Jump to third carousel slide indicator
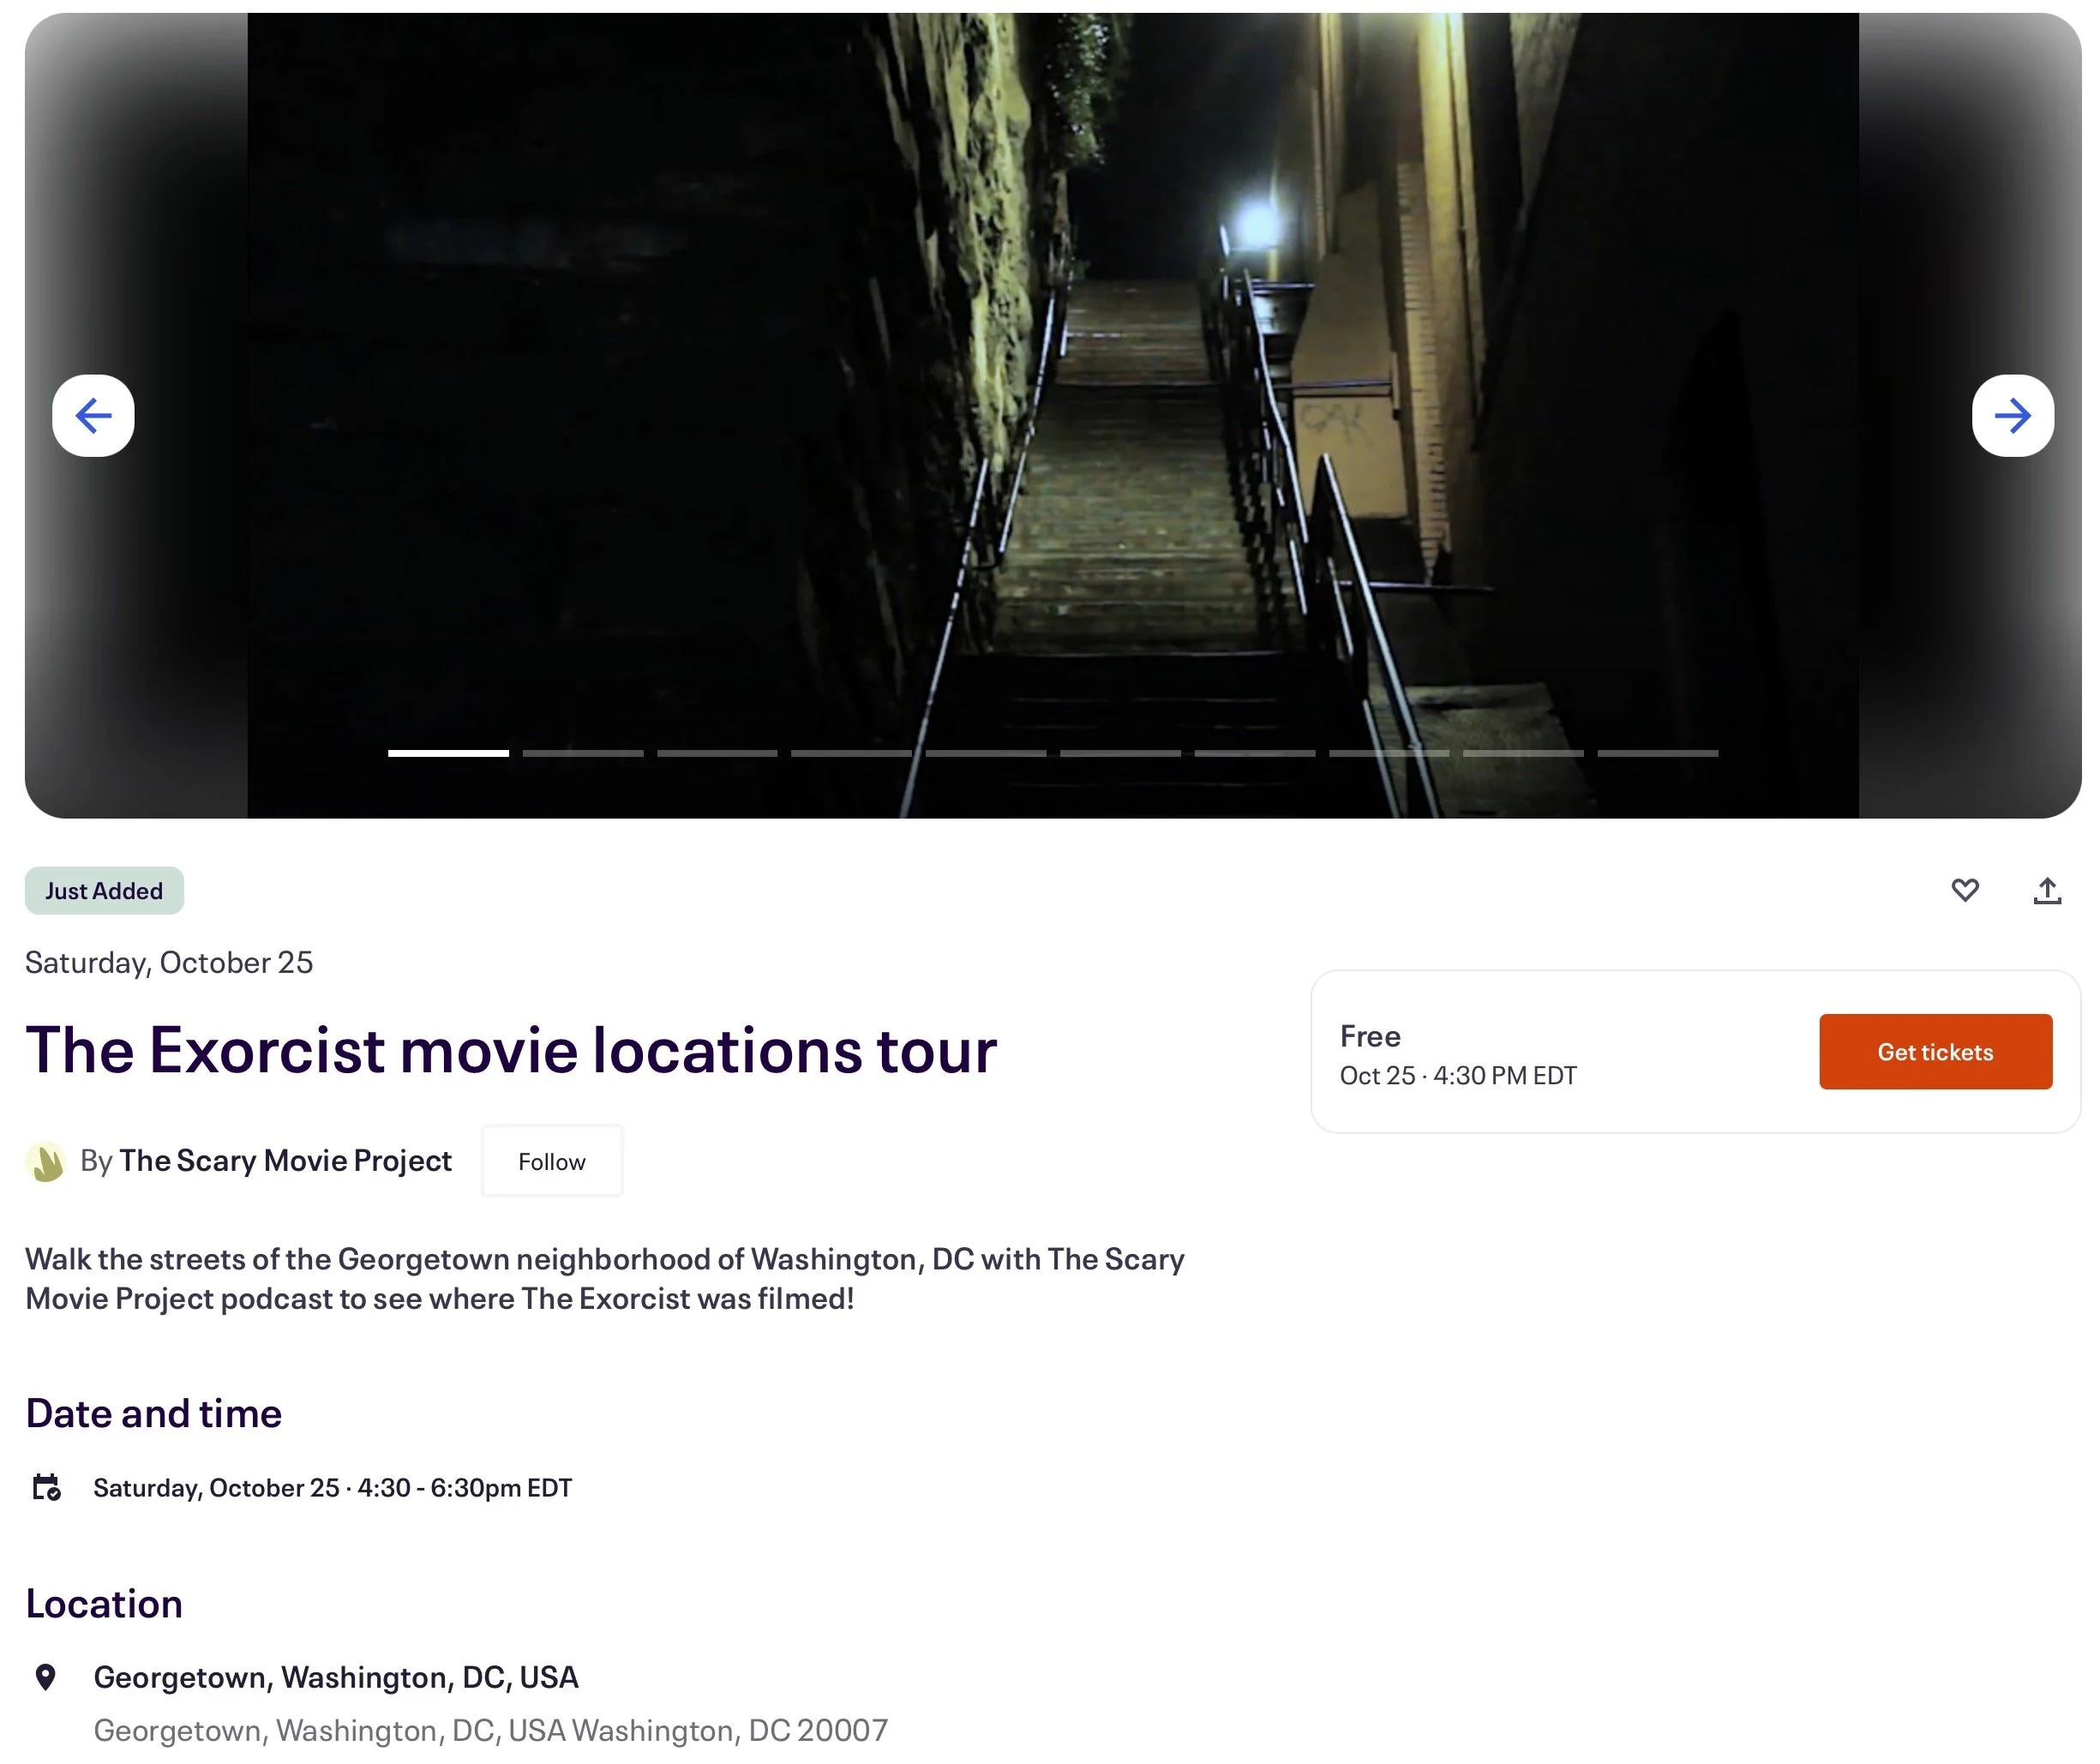This screenshot has width=2100, height=1764. [x=717, y=753]
